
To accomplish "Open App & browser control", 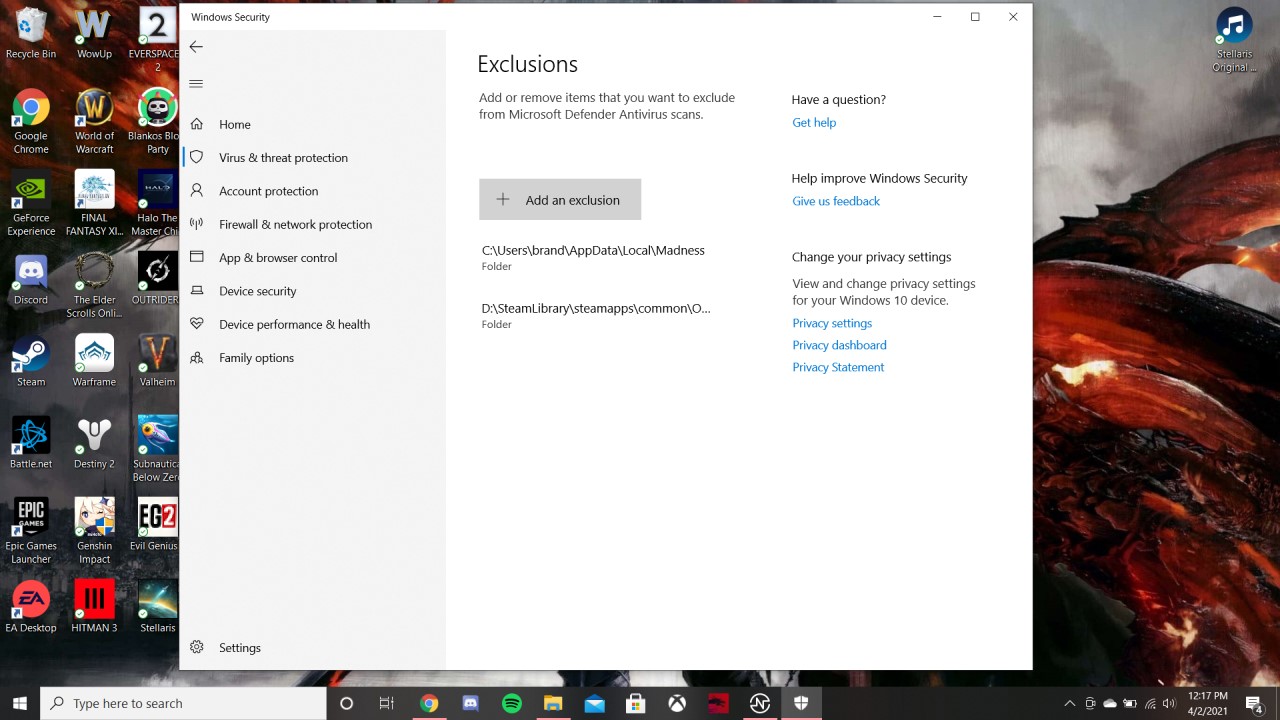I will [x=278, y=258].
